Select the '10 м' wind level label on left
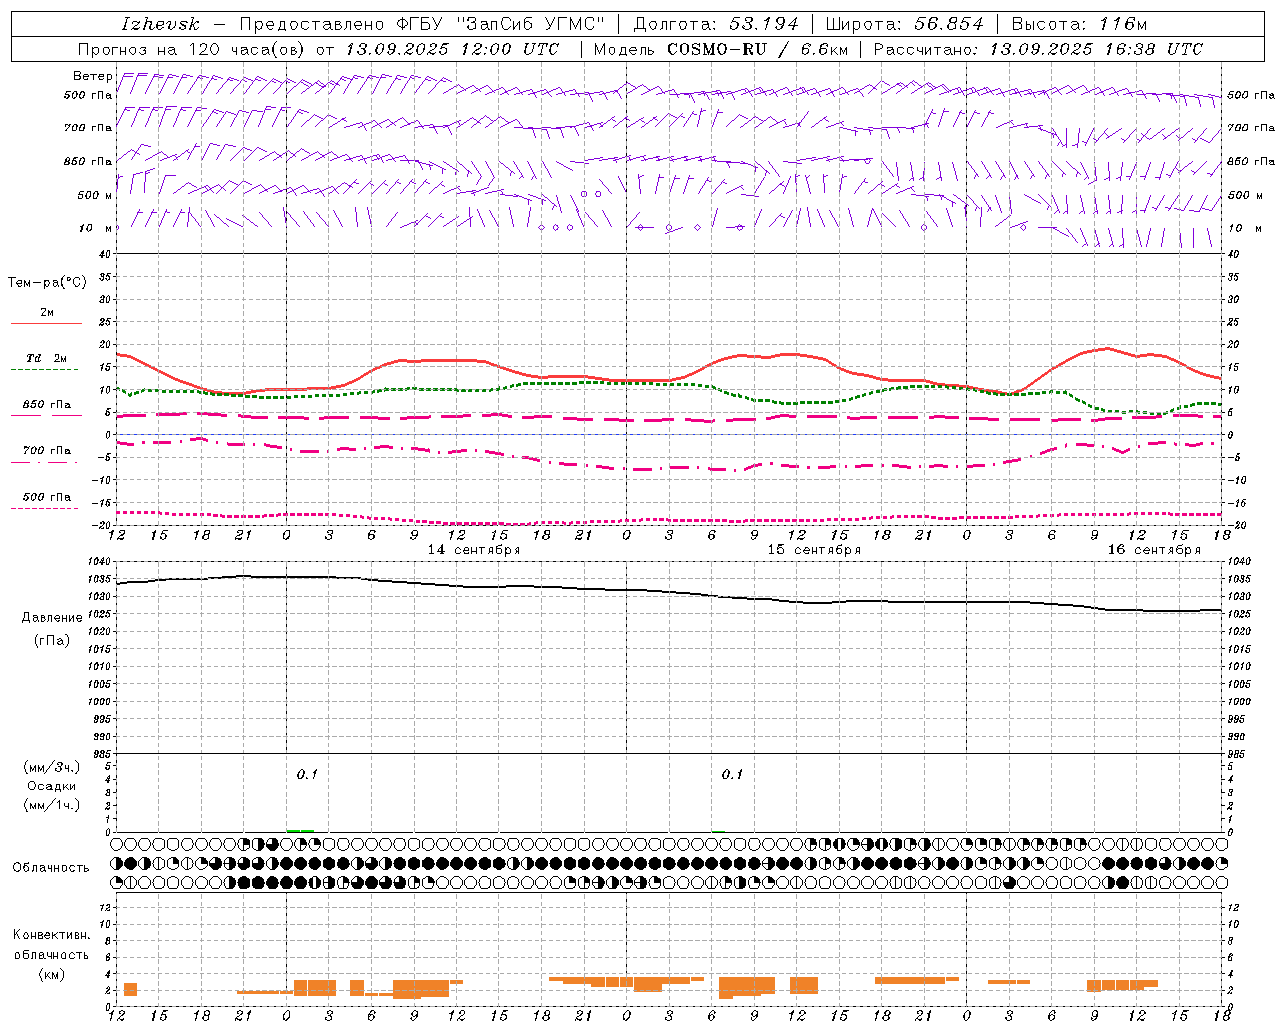This screenshot has width=1280, height=1024. click(96, 228)
